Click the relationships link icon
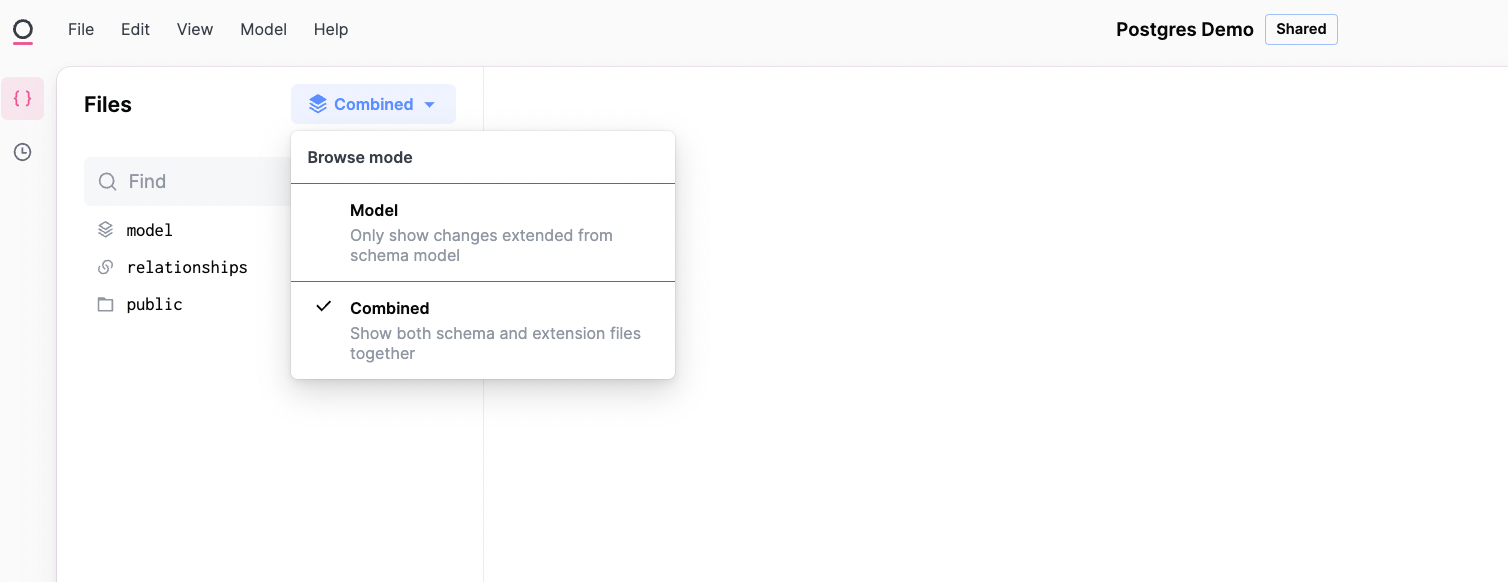Viewport: 1508px width, 582px height. (105, 267)
